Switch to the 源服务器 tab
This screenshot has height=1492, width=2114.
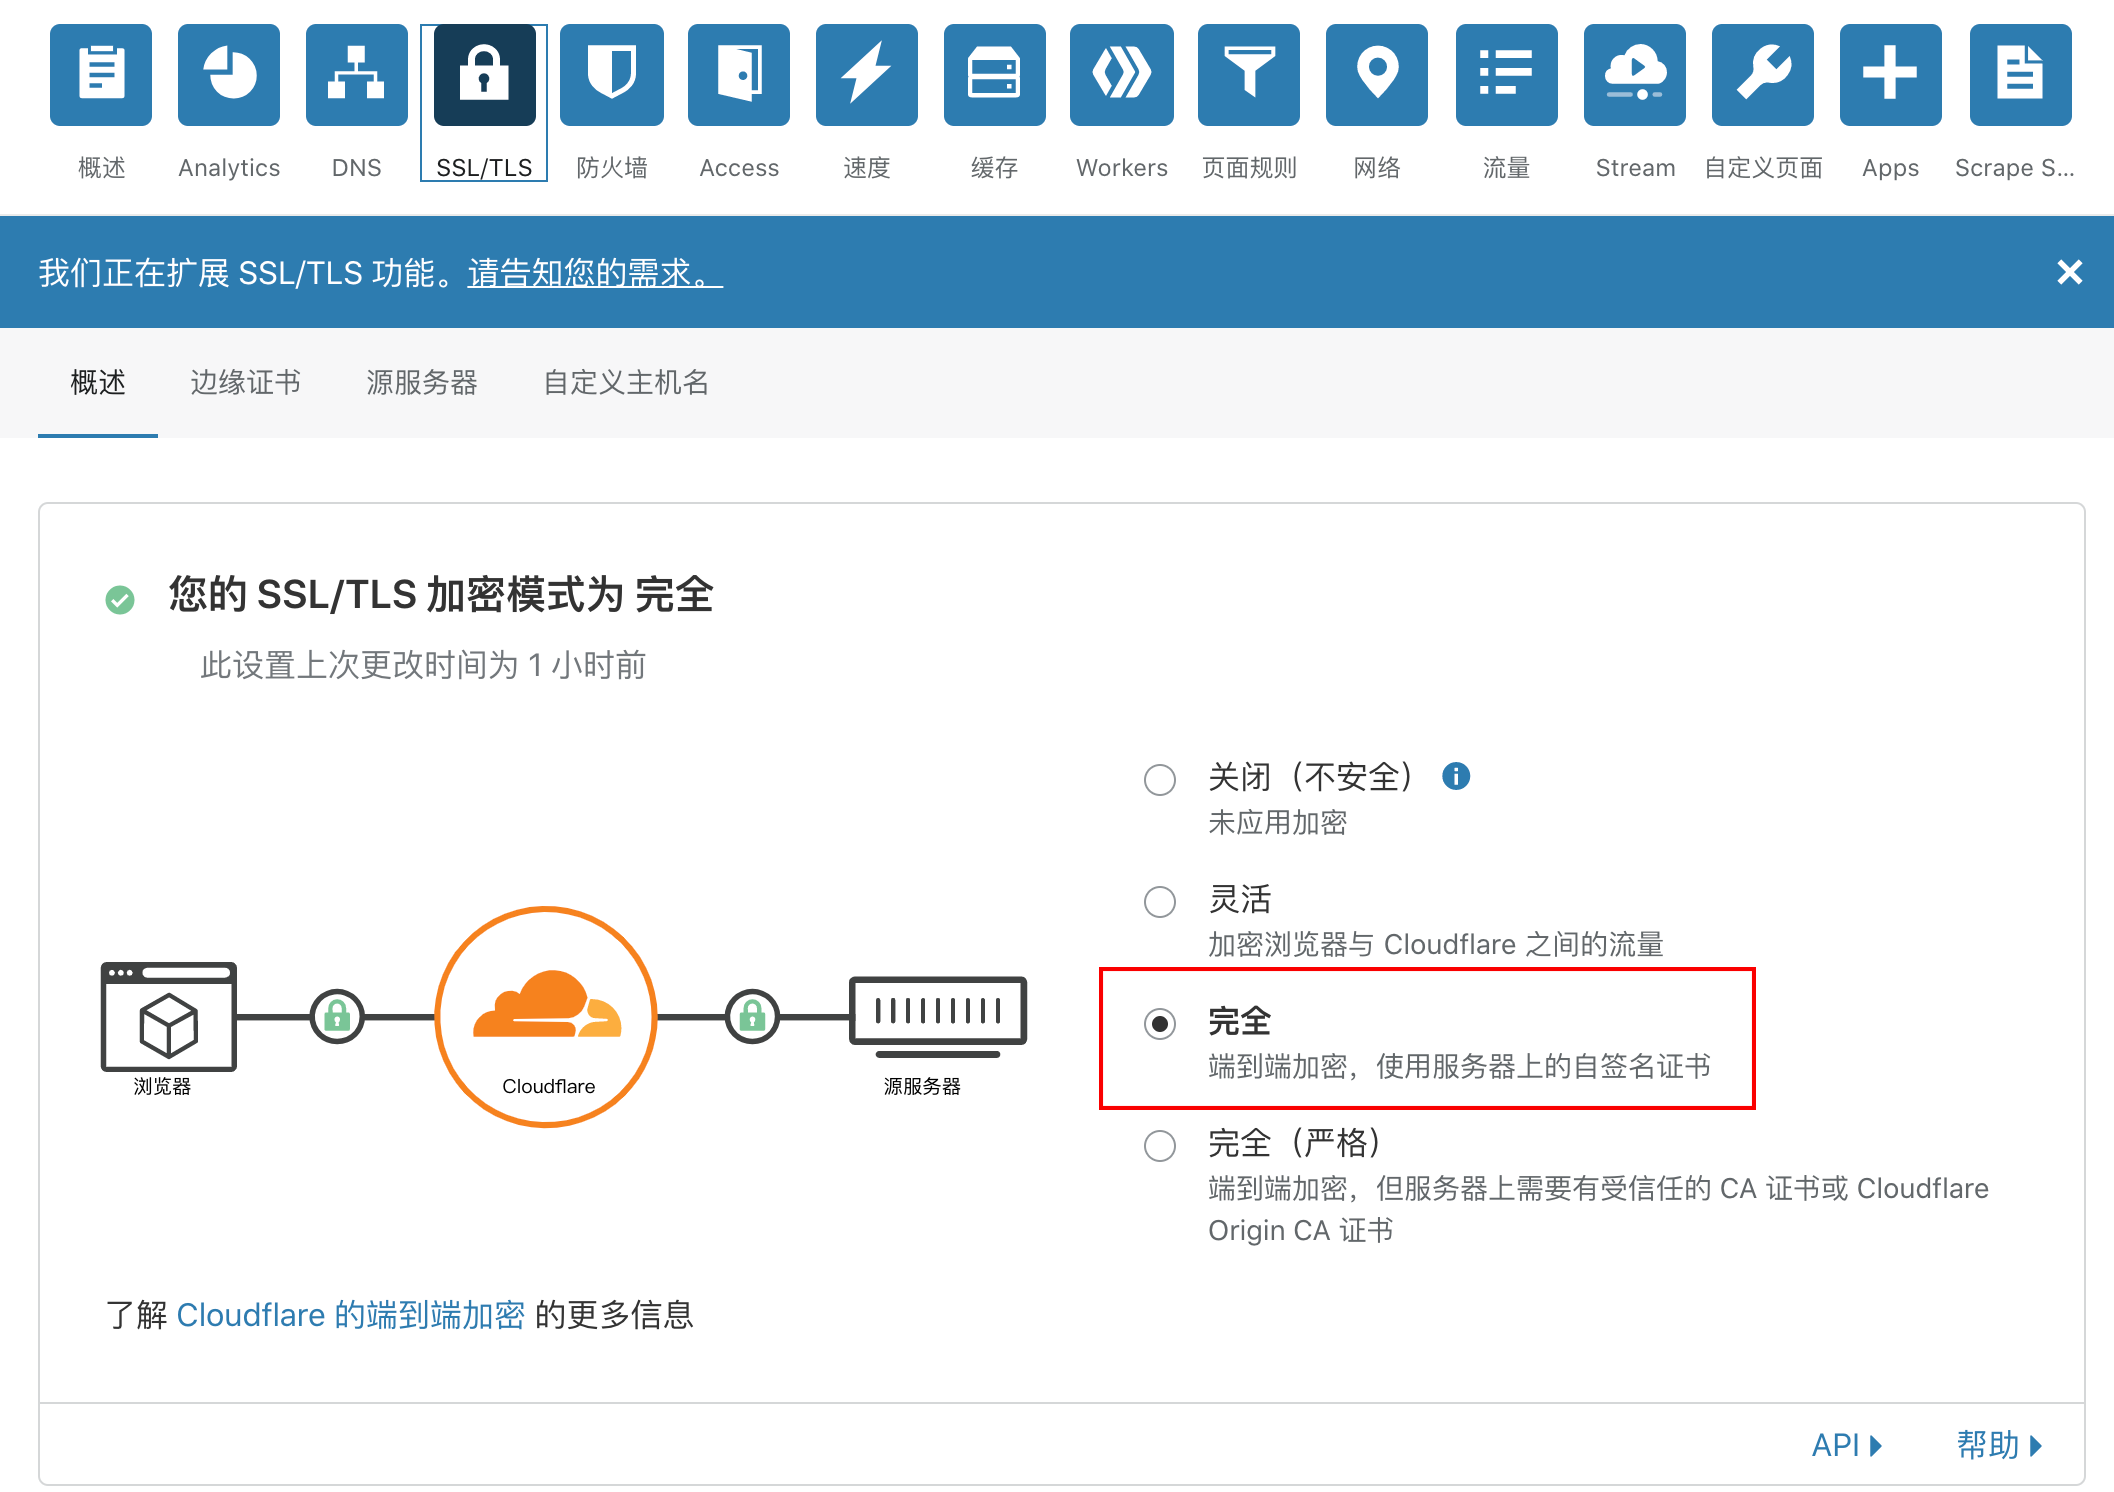[x=422, y=383]
